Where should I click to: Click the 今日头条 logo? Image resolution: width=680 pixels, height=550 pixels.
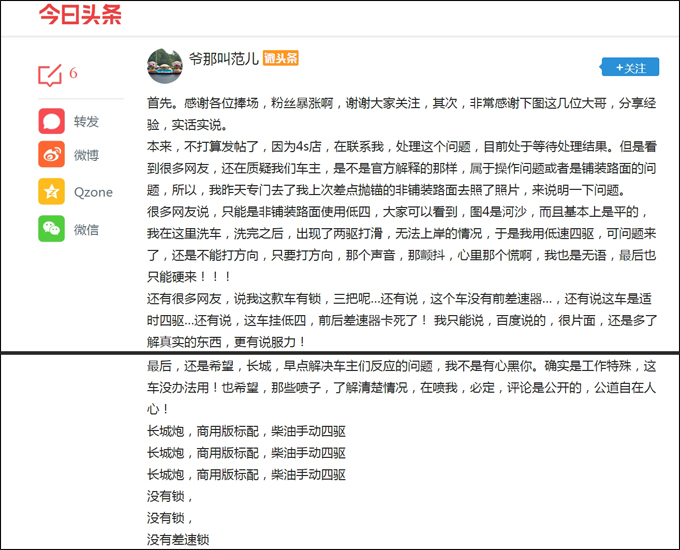point(80,14)
